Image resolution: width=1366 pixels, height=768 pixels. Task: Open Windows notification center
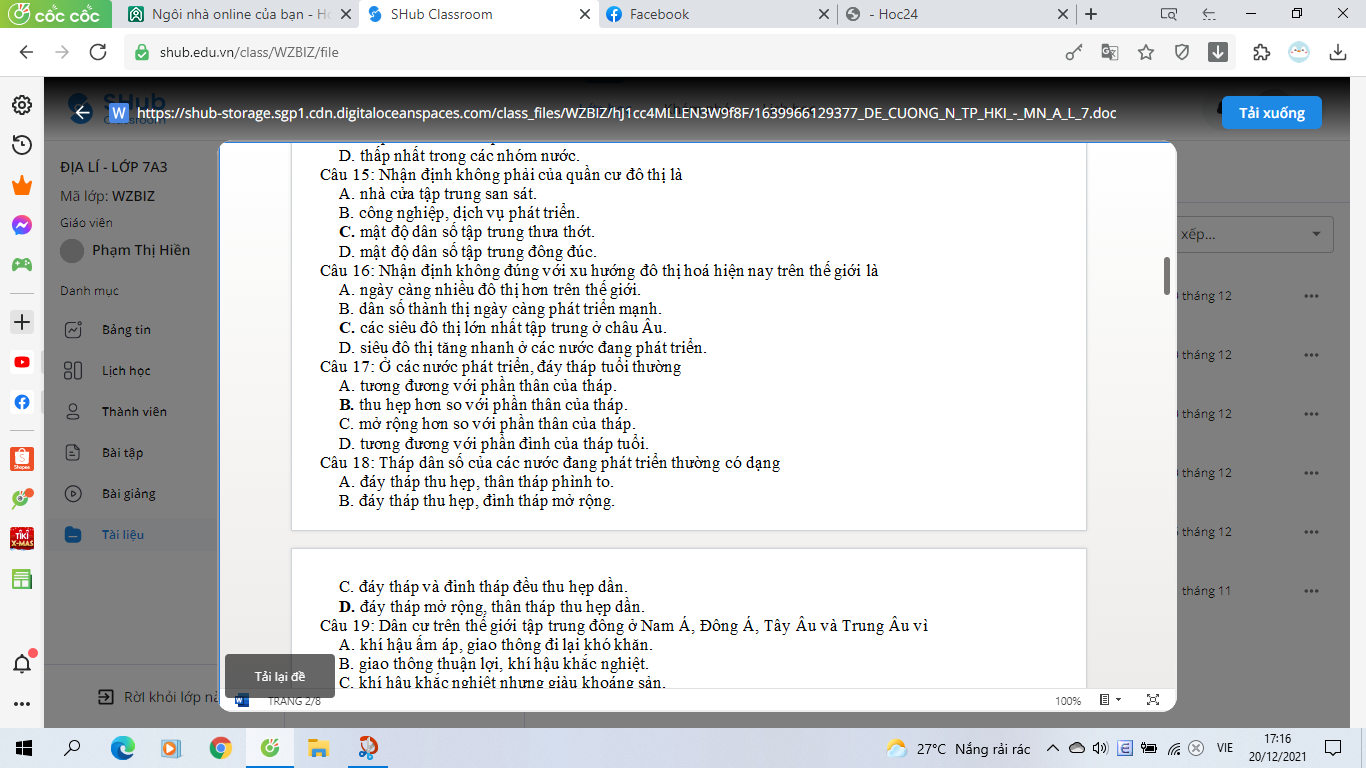1332,747
